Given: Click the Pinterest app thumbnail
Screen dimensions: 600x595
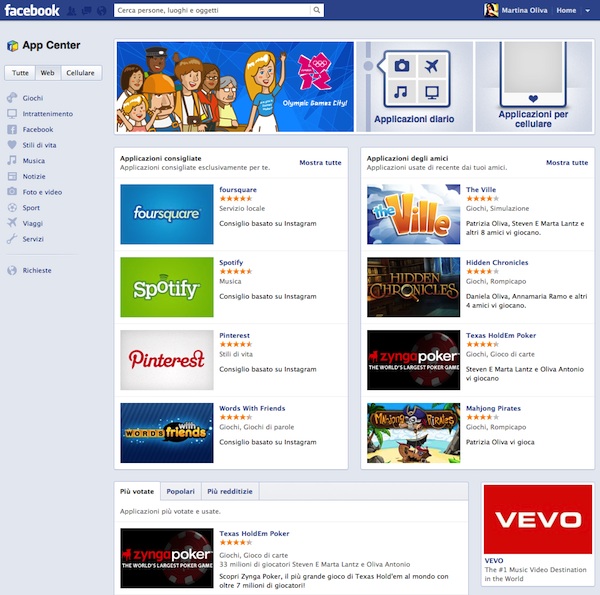Looking at the screenshot, I should coord(167,360).
